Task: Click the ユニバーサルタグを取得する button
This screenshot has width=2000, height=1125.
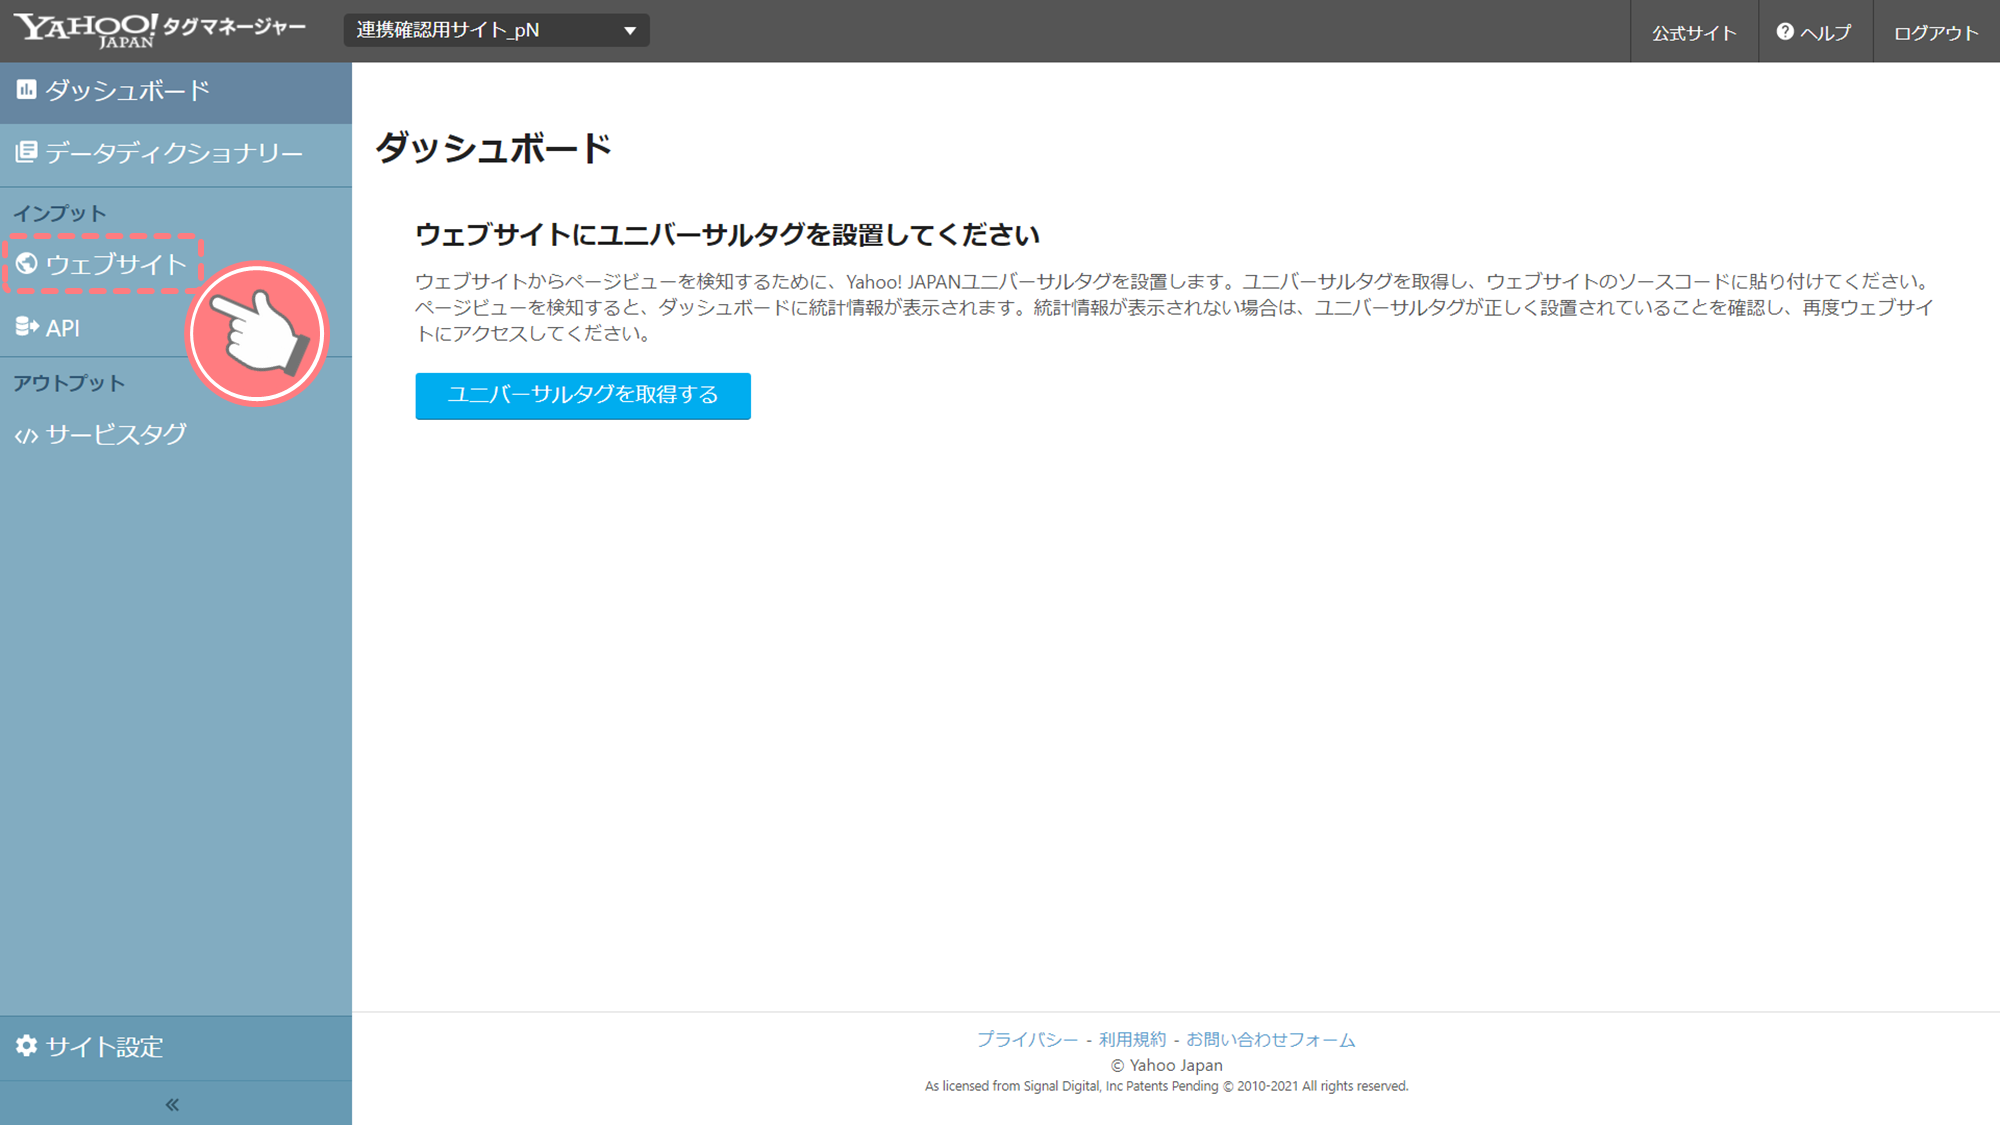Action: point(583,396)
